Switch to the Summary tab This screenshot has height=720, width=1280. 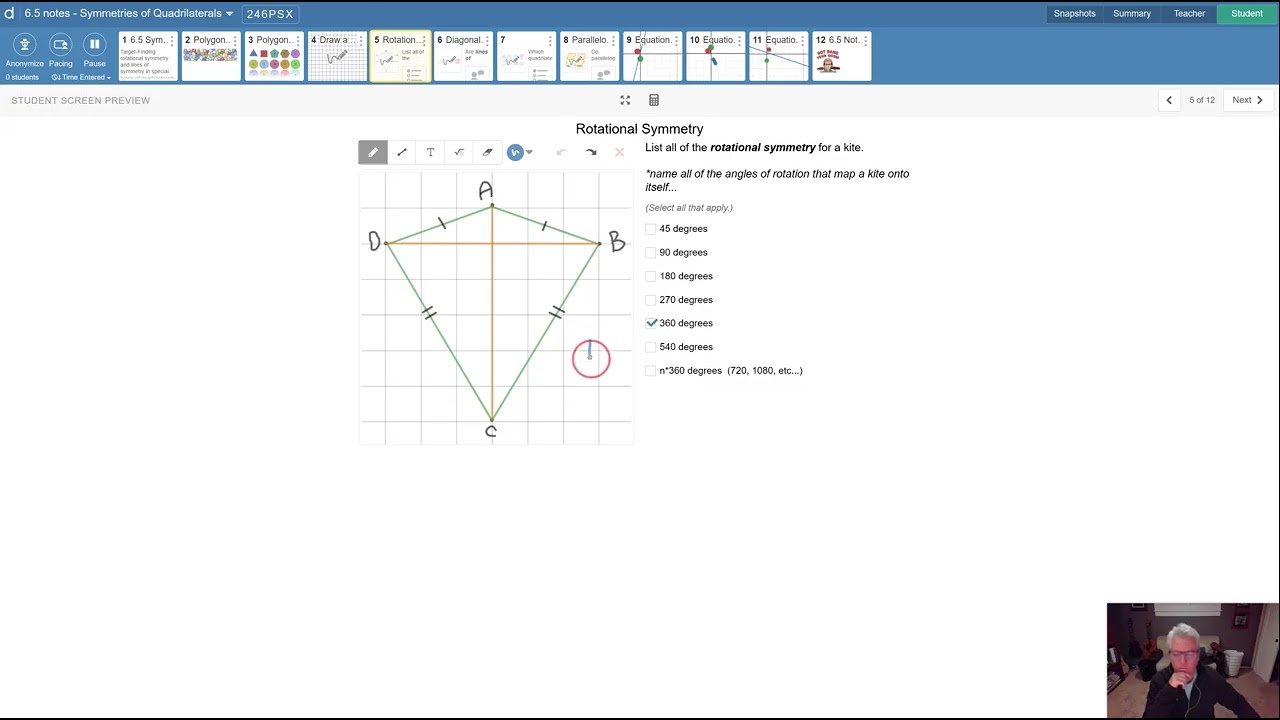[x=1132, y=14]
